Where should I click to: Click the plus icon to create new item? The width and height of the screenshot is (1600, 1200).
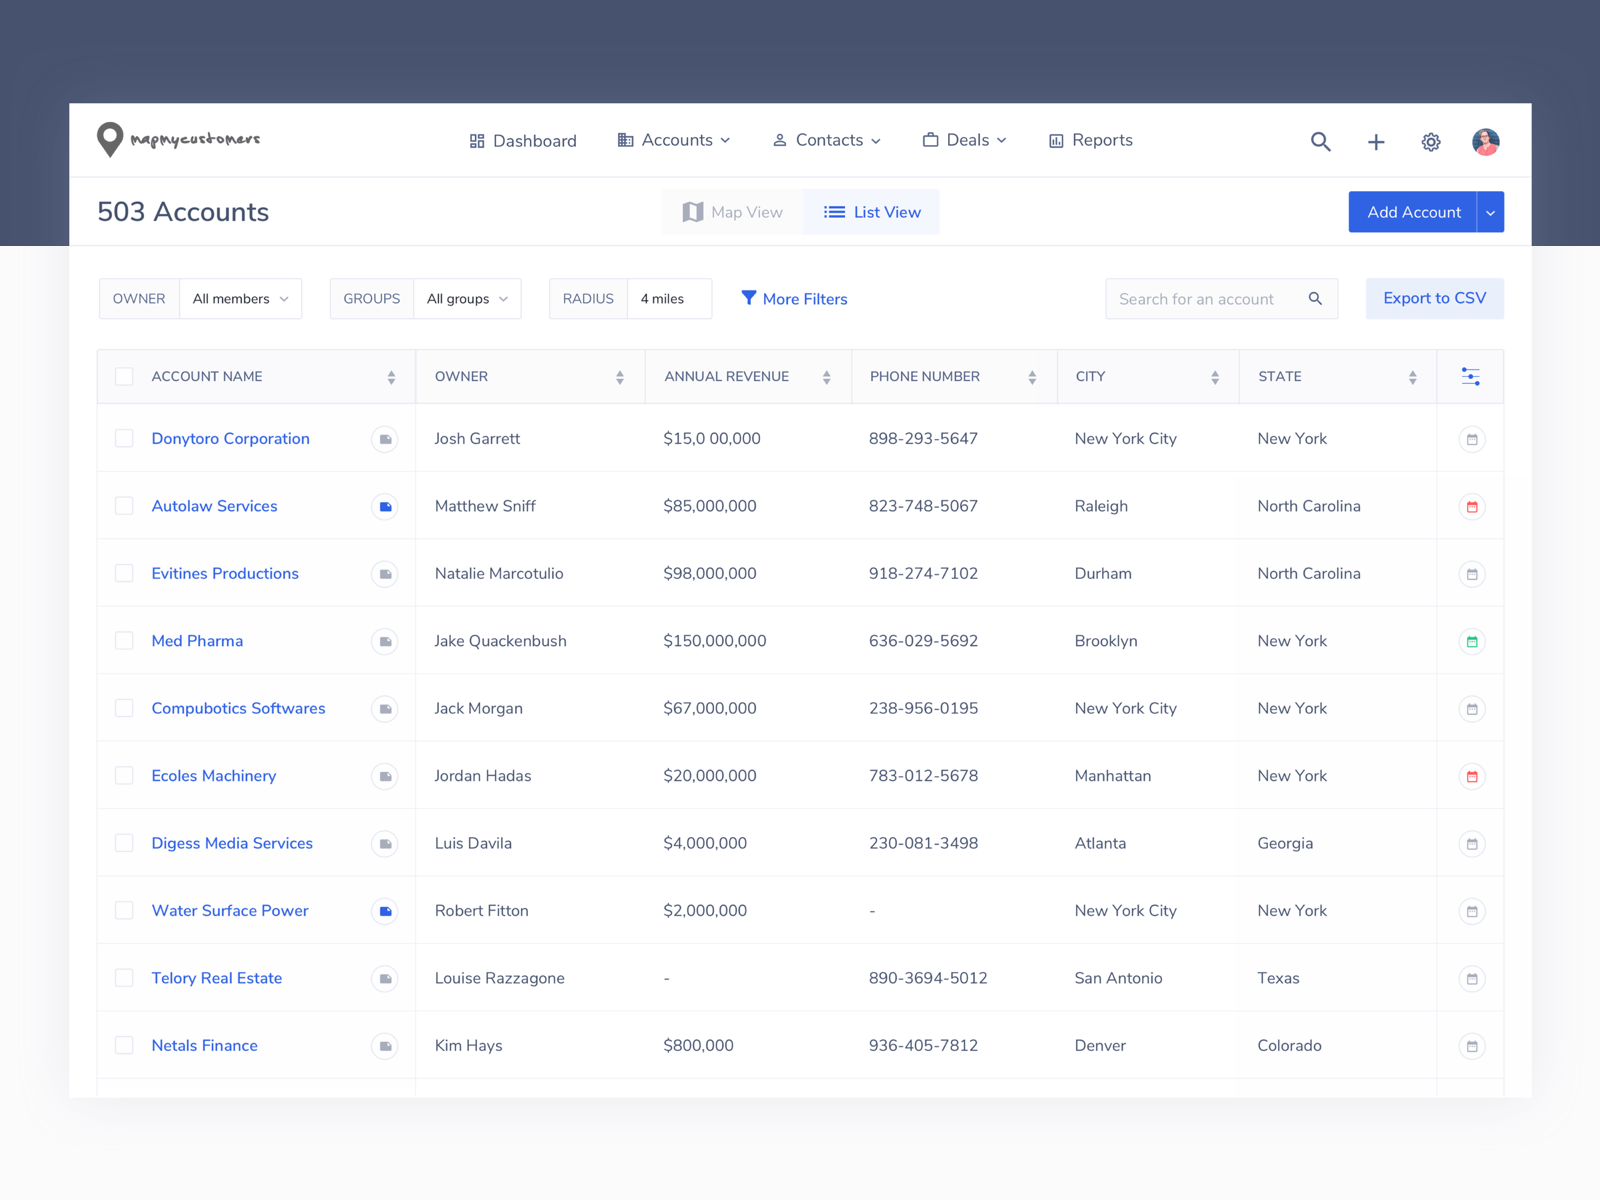1376,142
